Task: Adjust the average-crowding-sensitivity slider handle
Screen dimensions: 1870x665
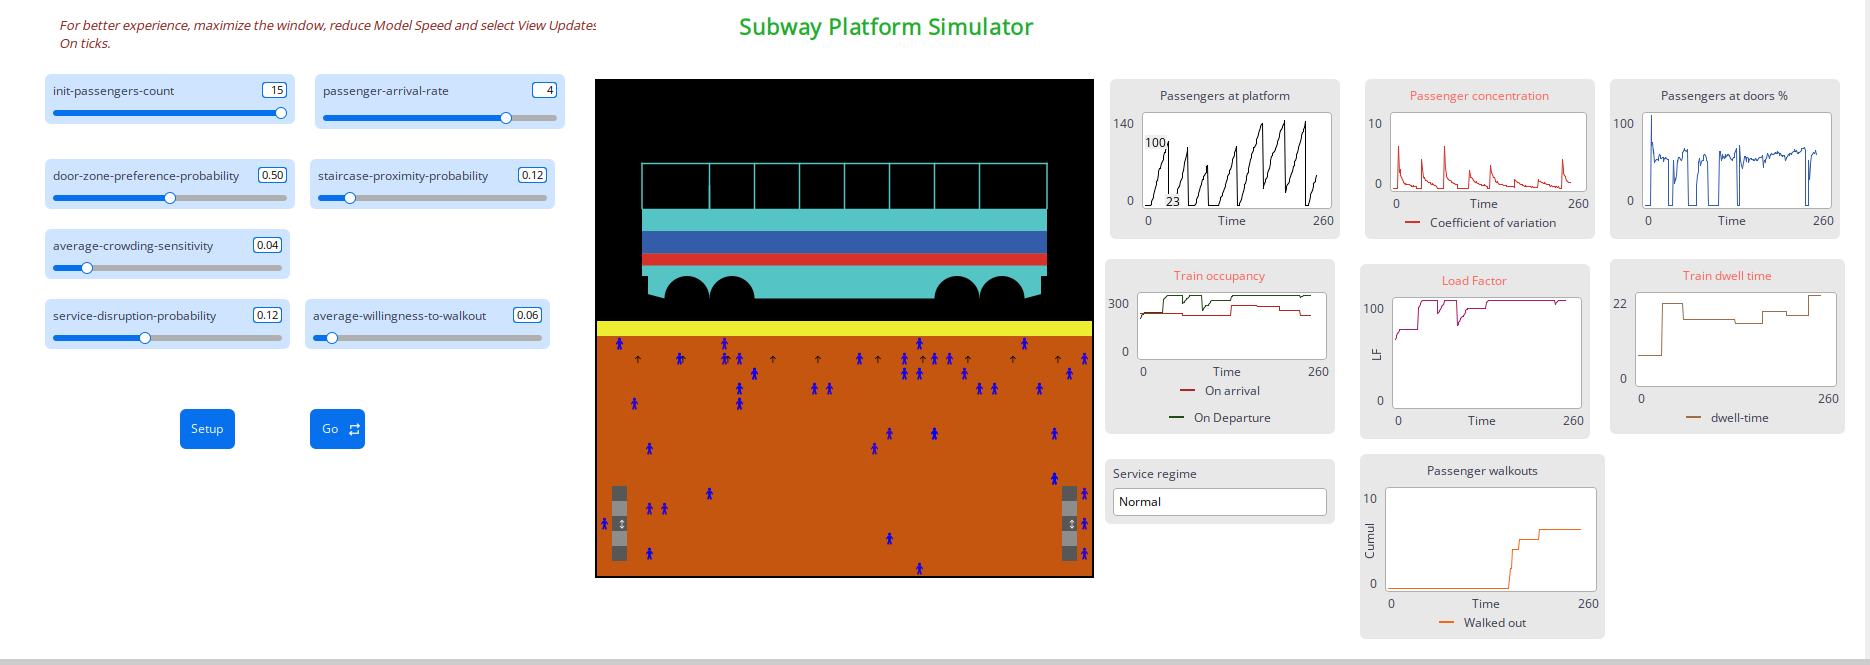Action: pyautogui.click(x=87, y=268)
